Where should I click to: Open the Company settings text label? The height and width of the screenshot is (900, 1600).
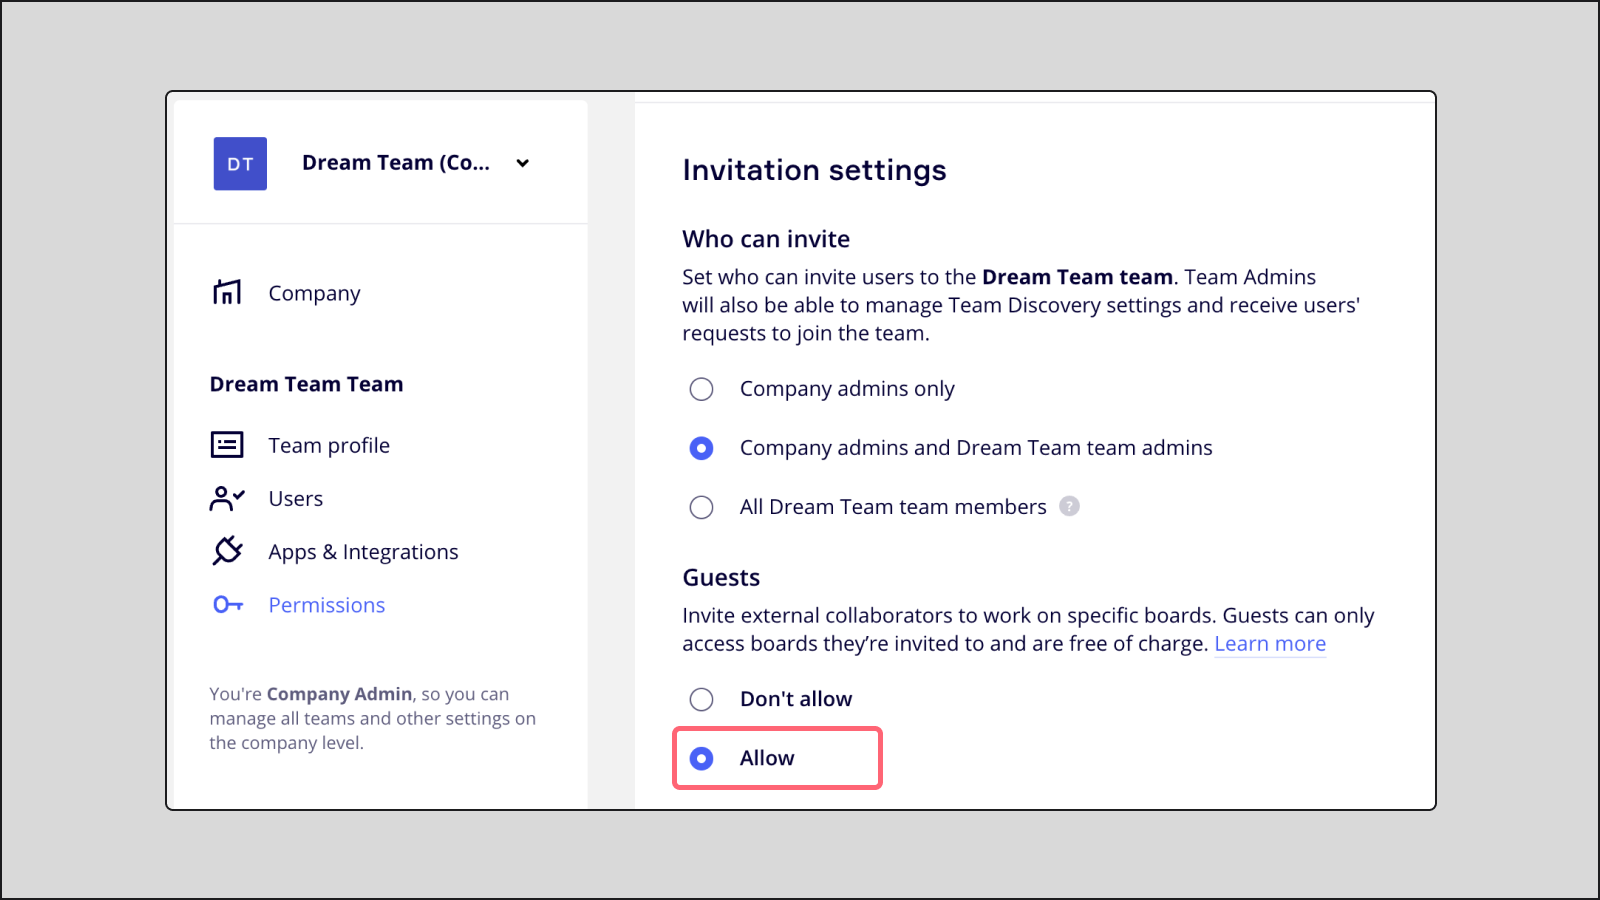pyautogui.click(x=314, y=293)
